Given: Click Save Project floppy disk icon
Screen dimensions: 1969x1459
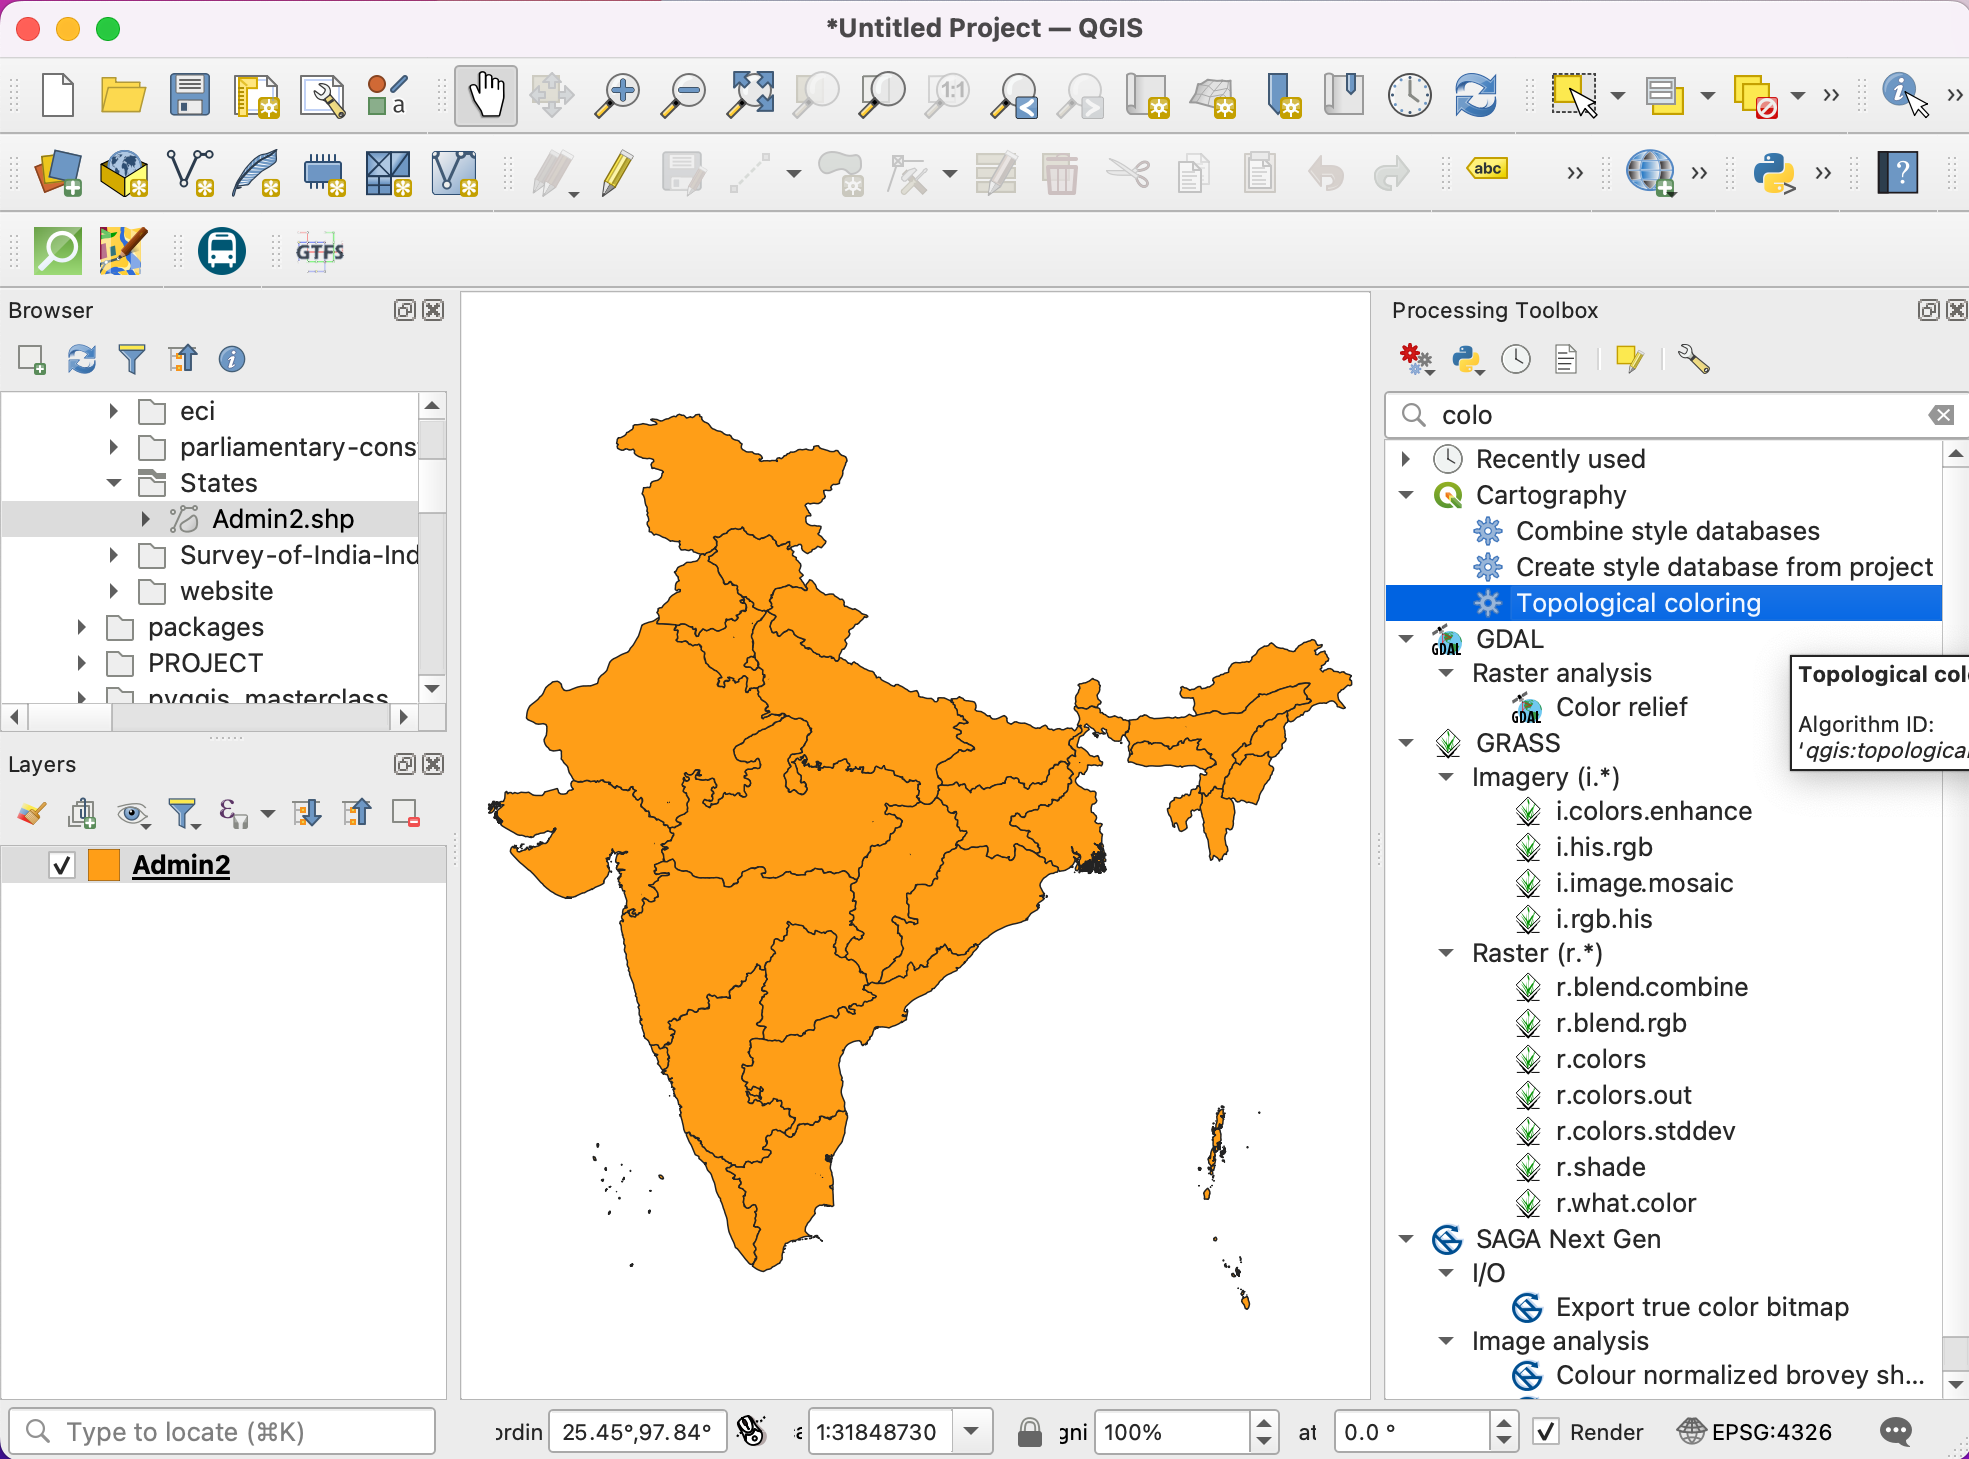Looking at the screenshot, I should (x=189, y=96).
